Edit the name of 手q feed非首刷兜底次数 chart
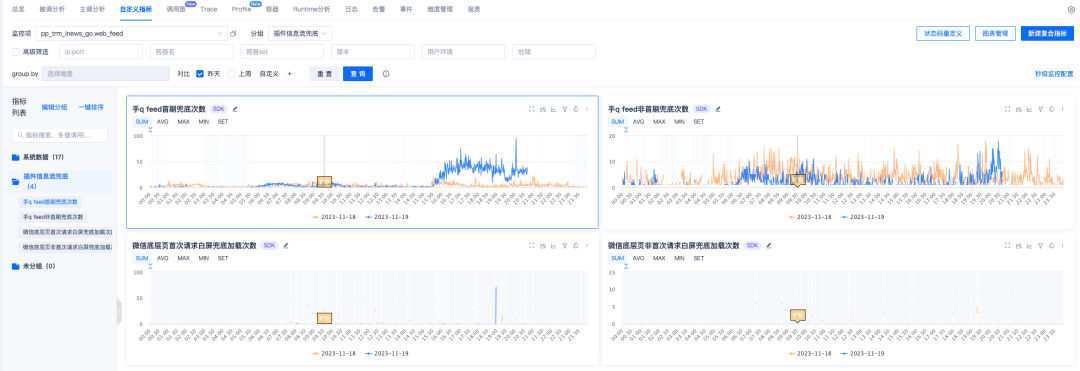This screenshot has height=371, width=1080. tap(718, 109)
